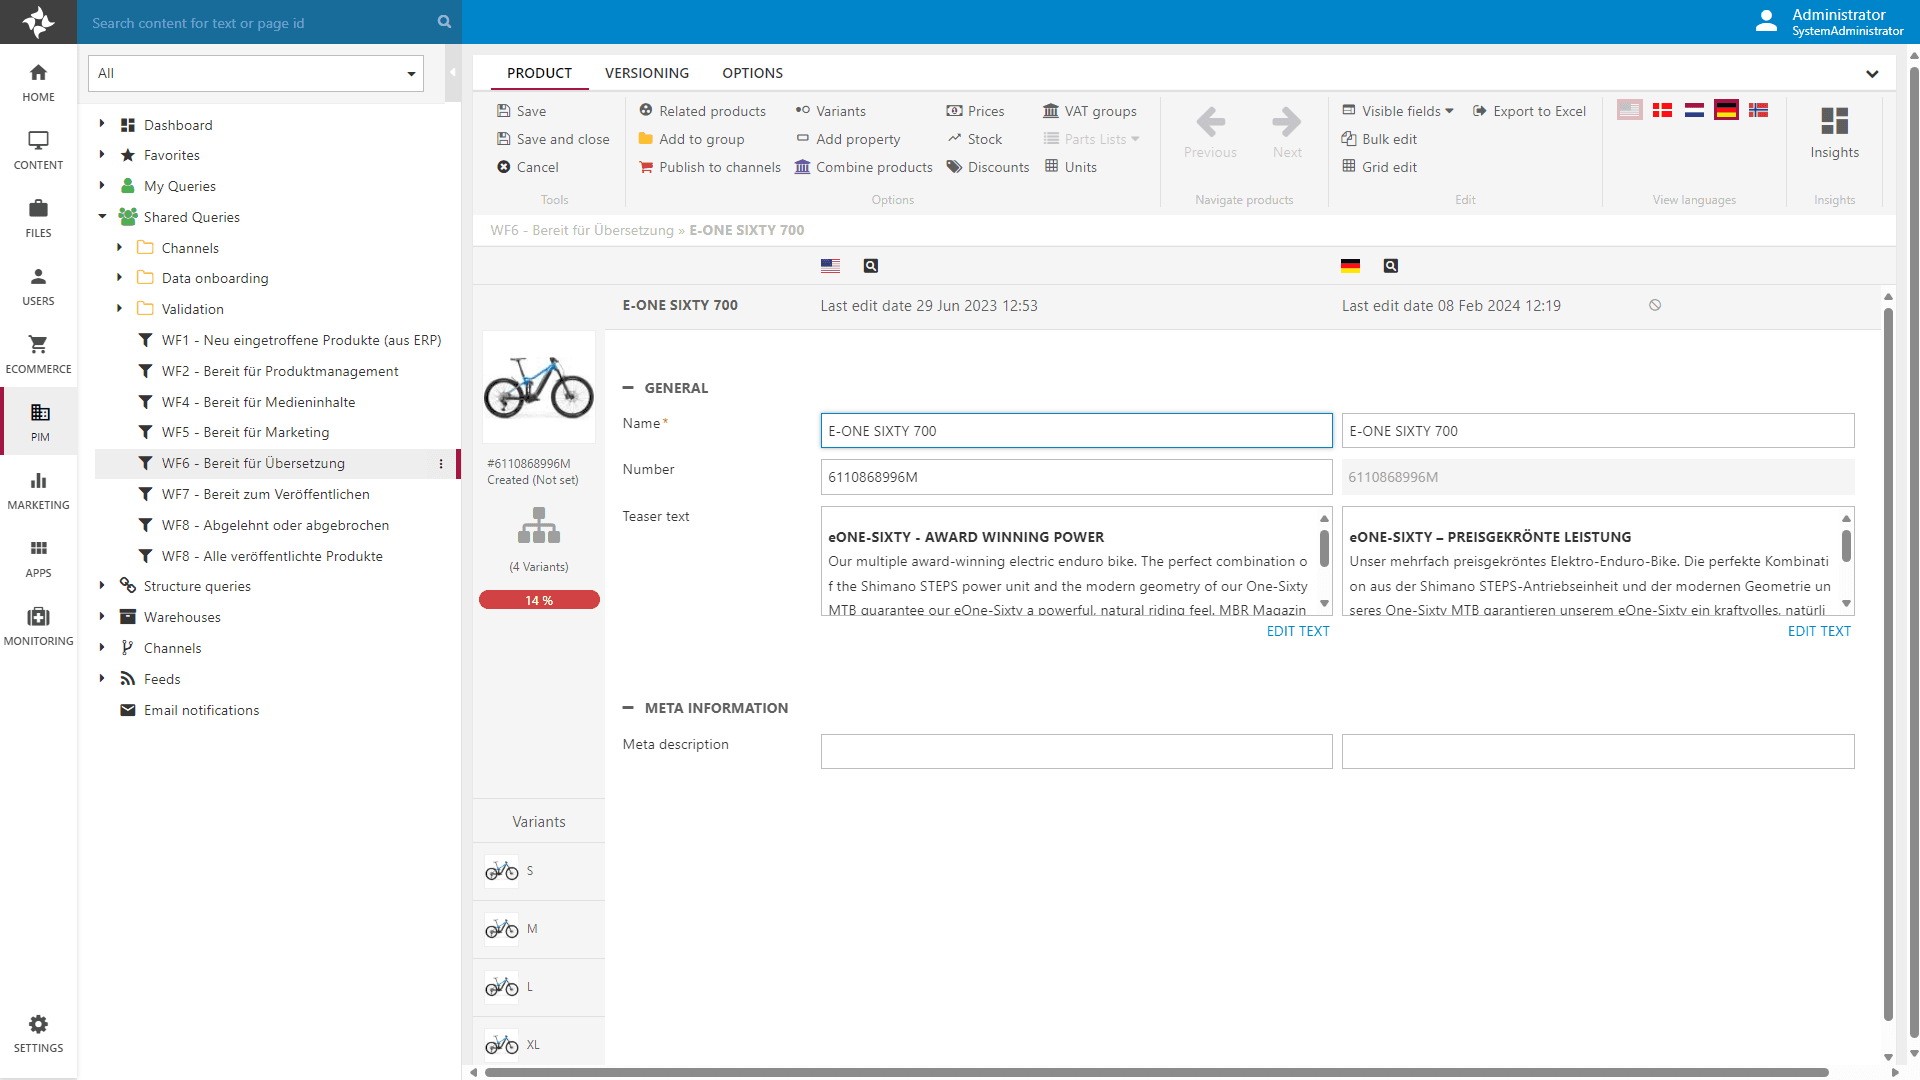Select the OPTIONS tab
This screenshot has width=1920, height=1080.
pyautogui.click(x=750, y=73)
